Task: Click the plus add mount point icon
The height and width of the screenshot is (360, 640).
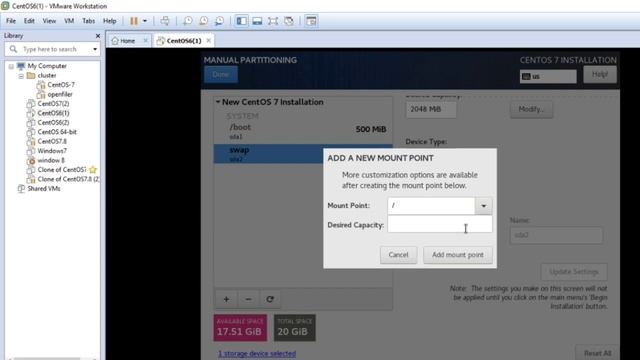Action: click(x=227, y=299)
